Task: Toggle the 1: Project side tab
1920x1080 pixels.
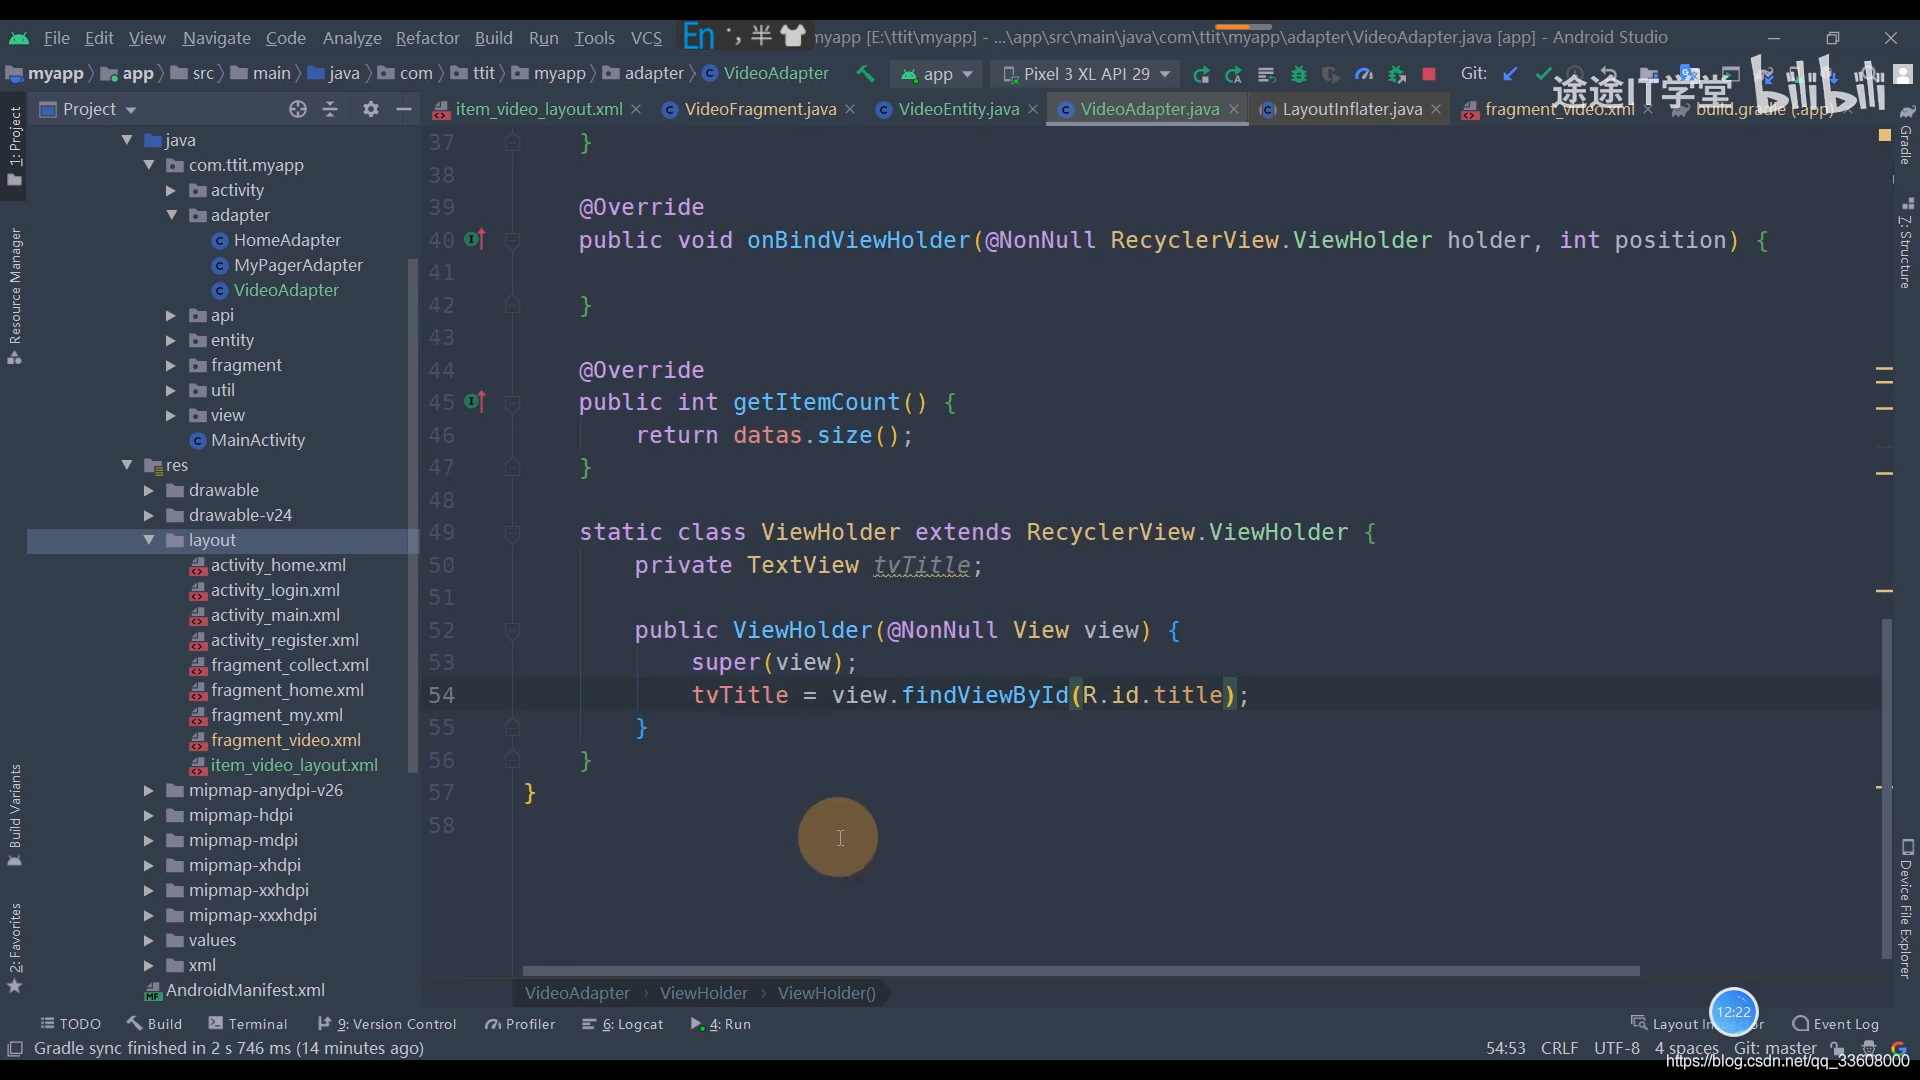Action: [14, 146]
